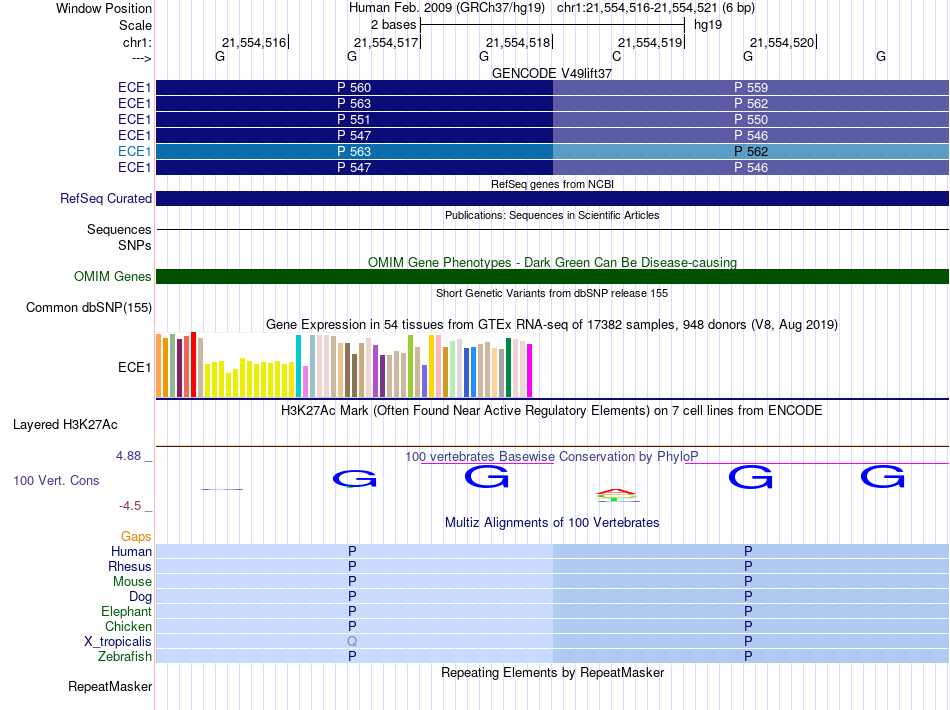Click the RefSeq genes from NCBI title
This screenshot has height=710, width=950.
pyautogui.click(x=552, y=184)
